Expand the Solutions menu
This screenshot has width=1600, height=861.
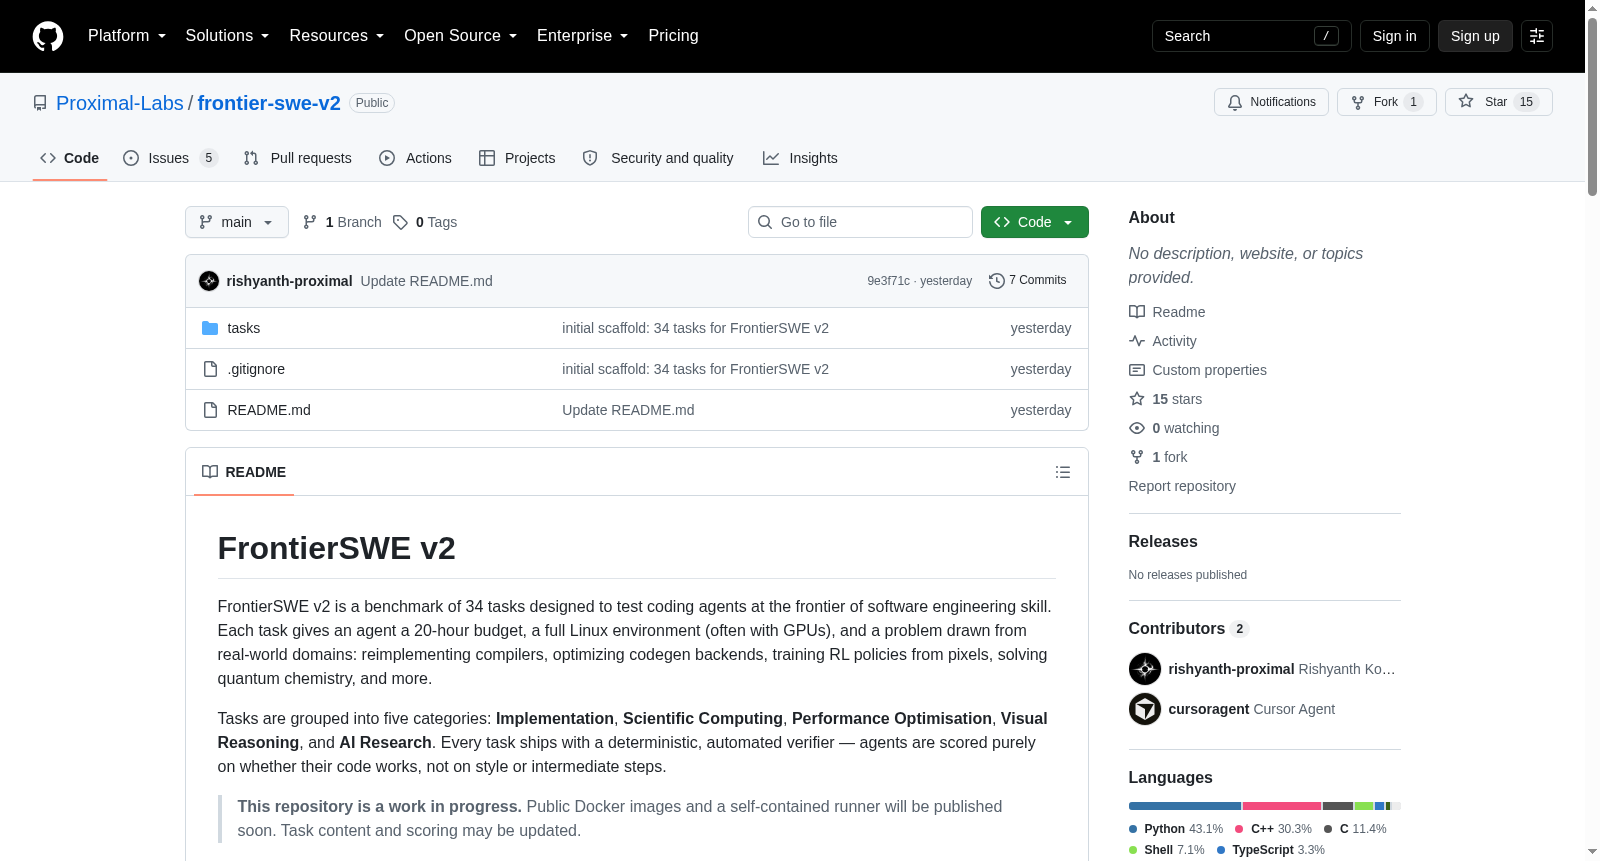(x=227, y=36)
